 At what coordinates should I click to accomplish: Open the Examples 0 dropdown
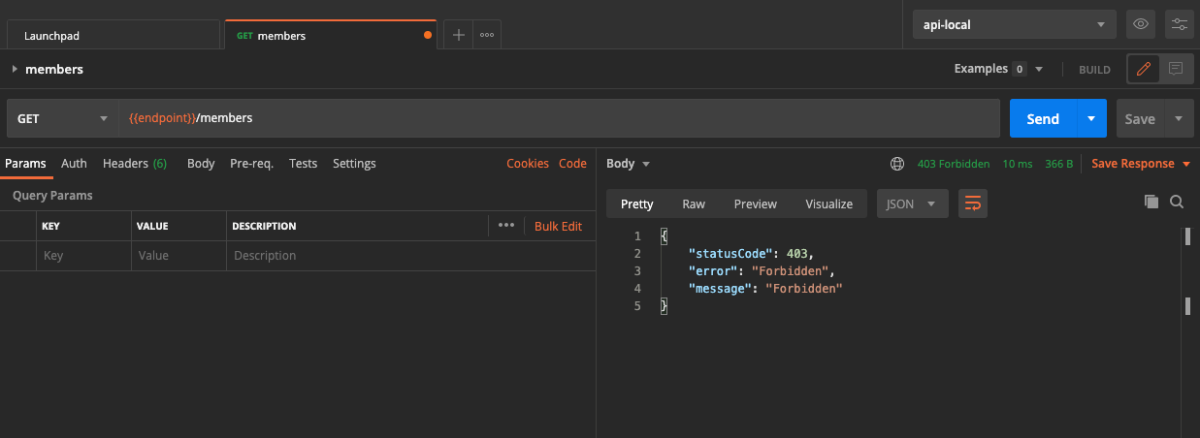point(998,69)
